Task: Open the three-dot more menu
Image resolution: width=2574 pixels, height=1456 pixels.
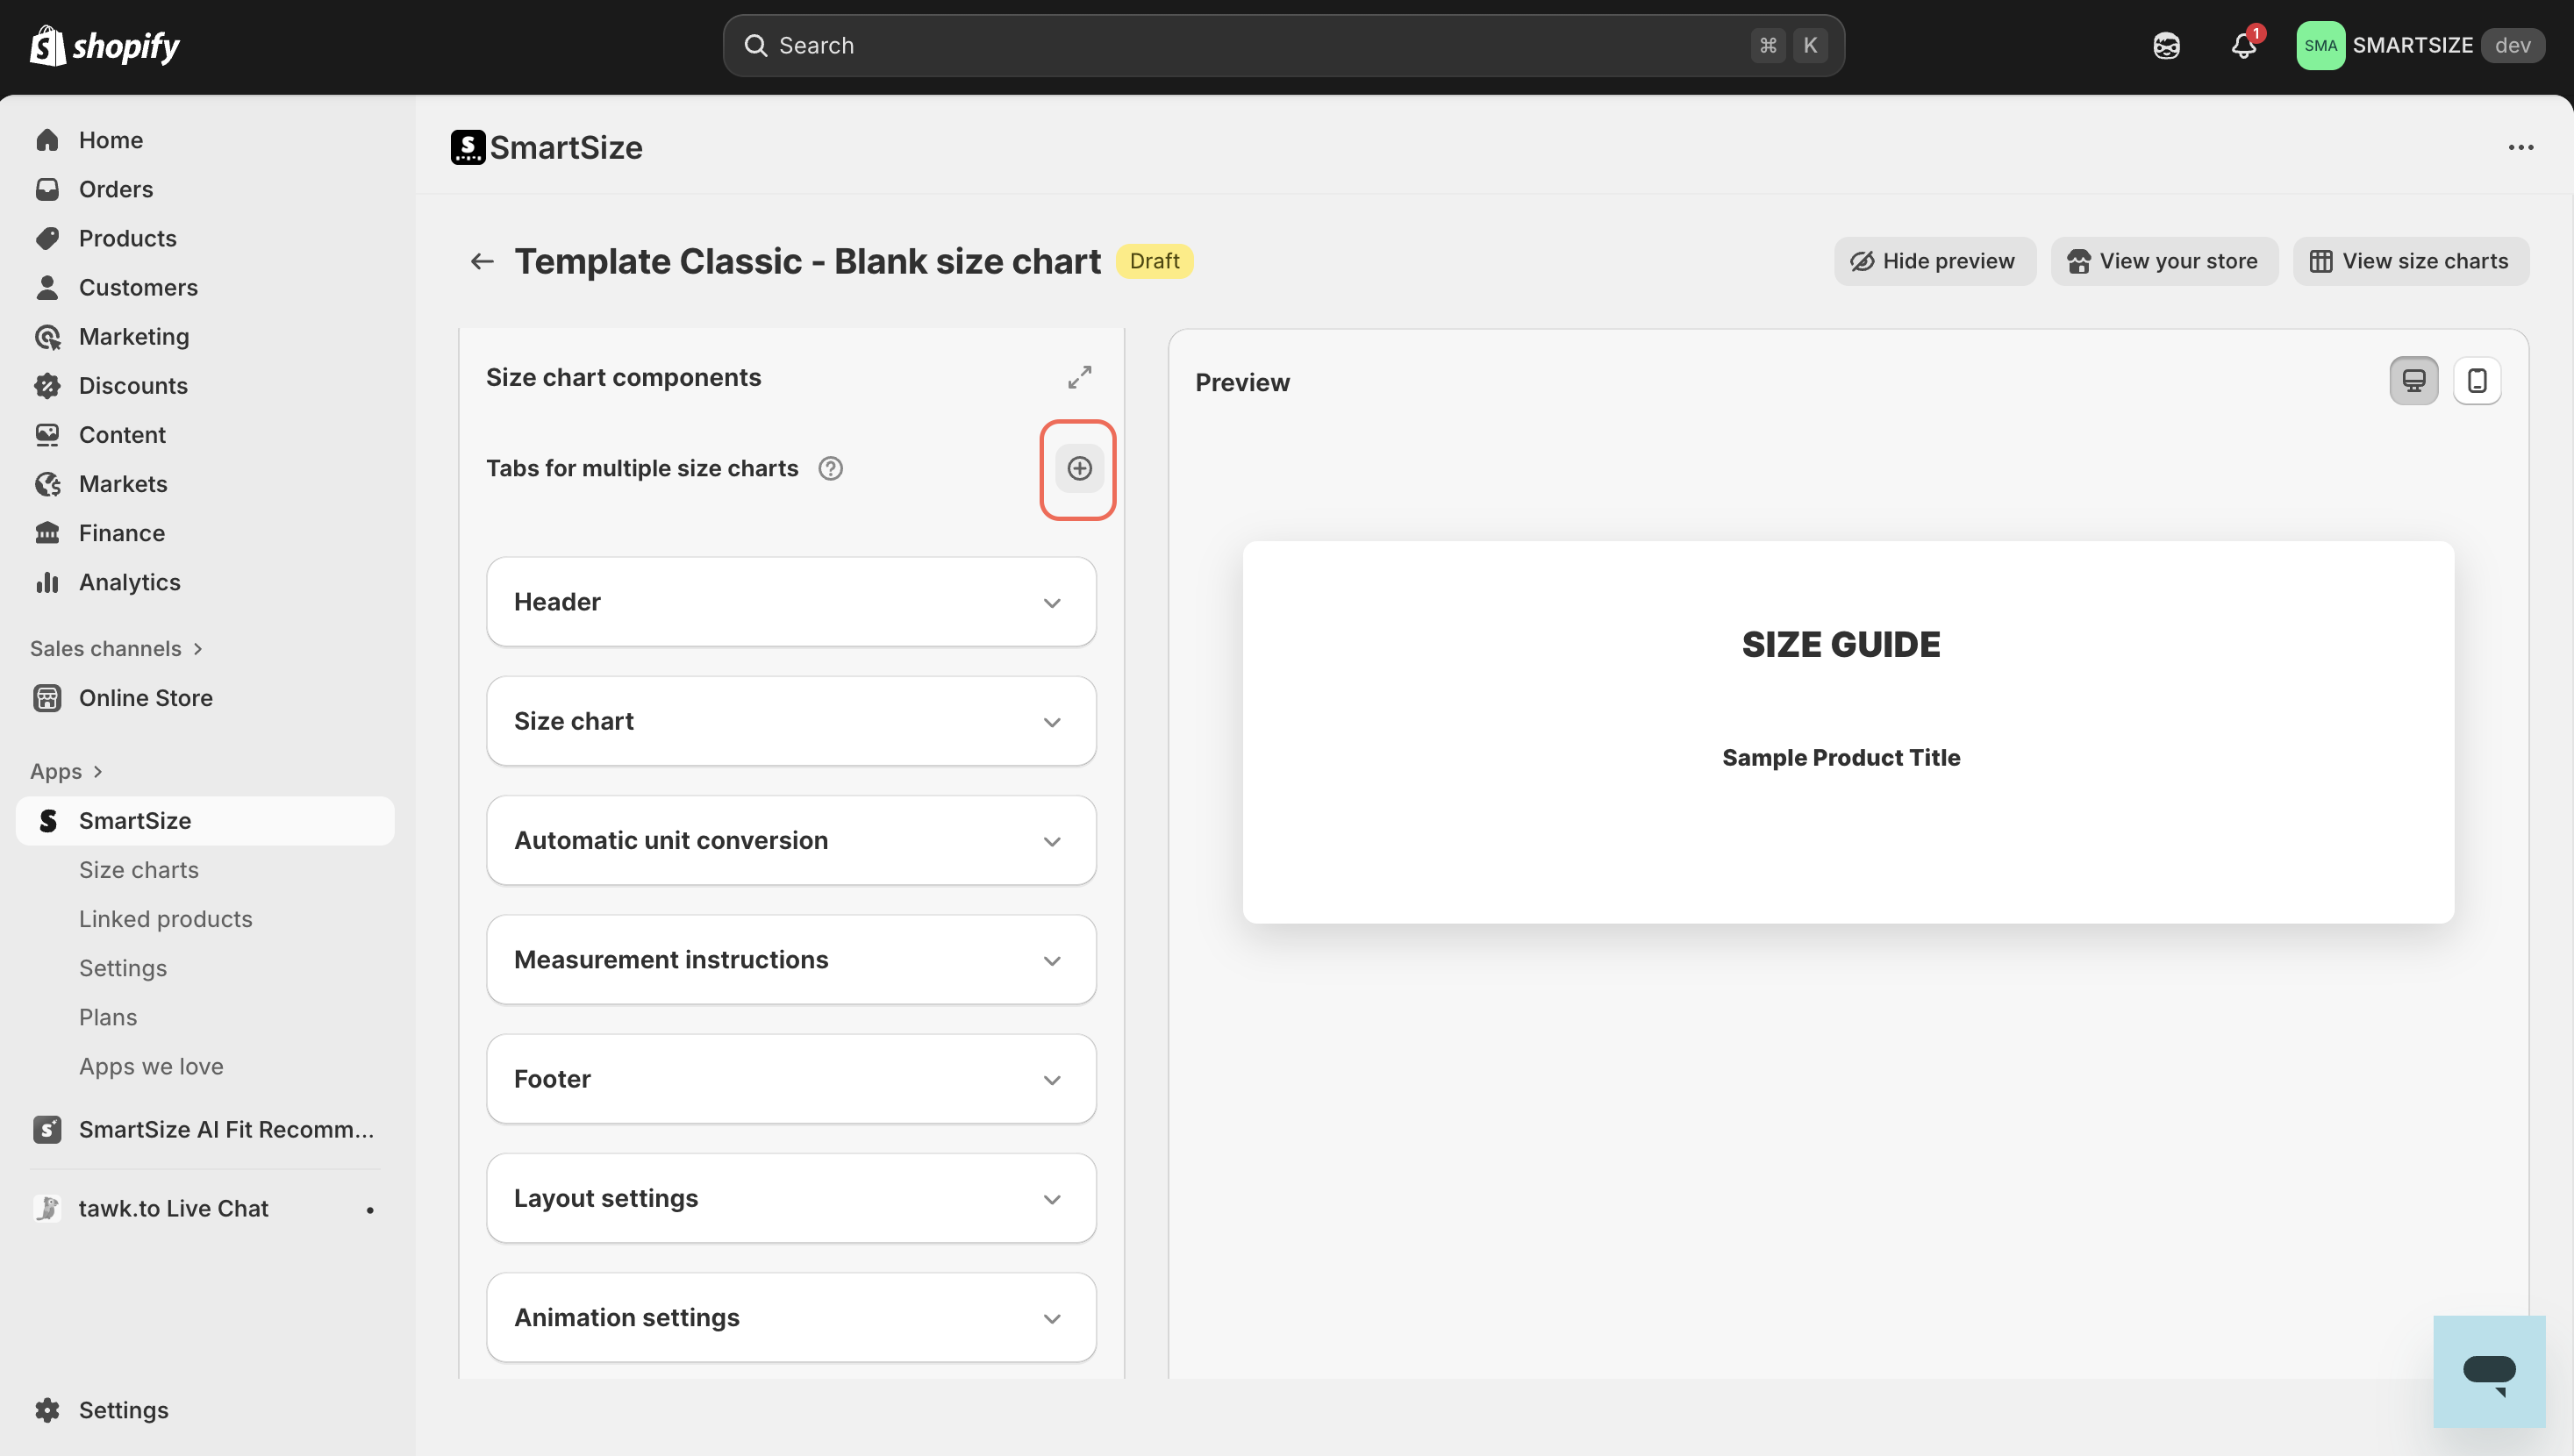Action: click(2520, 148)
